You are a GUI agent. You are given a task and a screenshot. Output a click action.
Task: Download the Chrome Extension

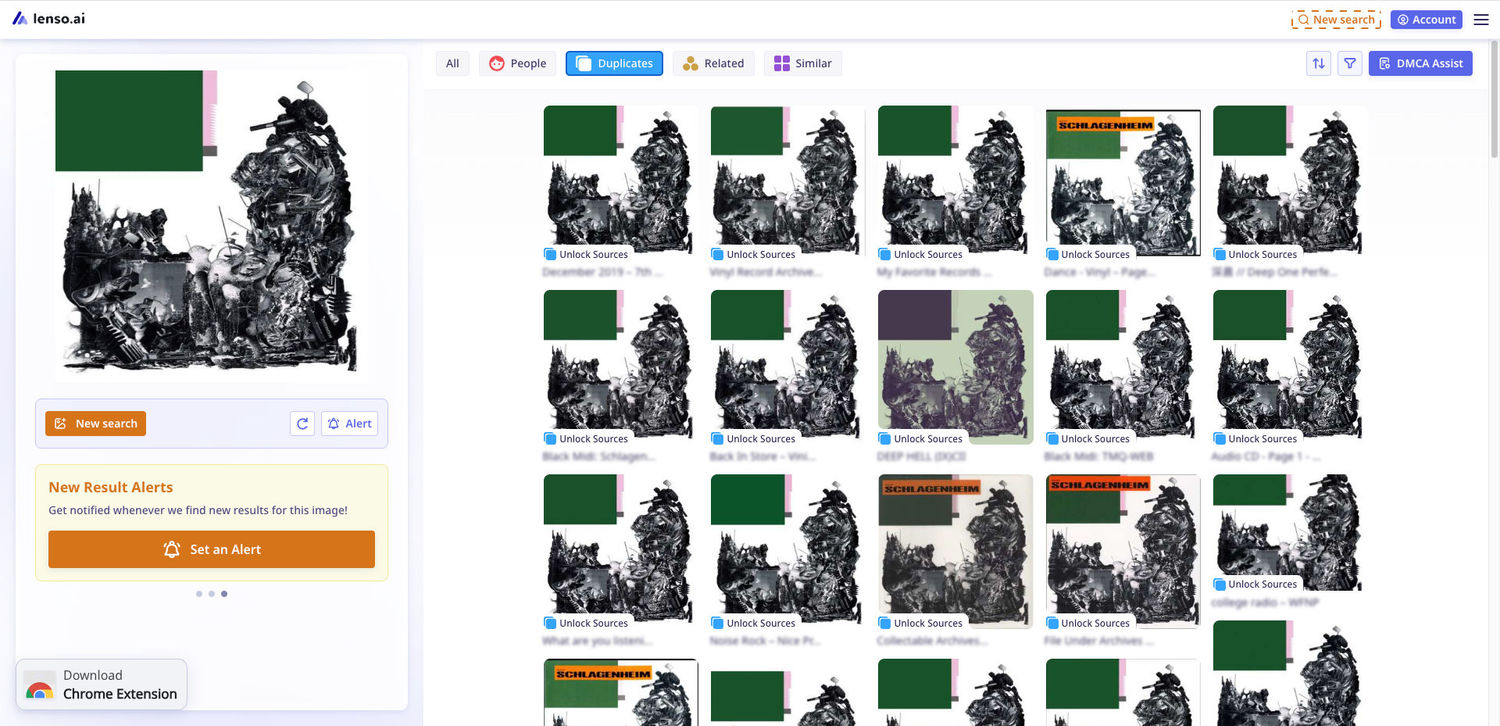(101, 685)
